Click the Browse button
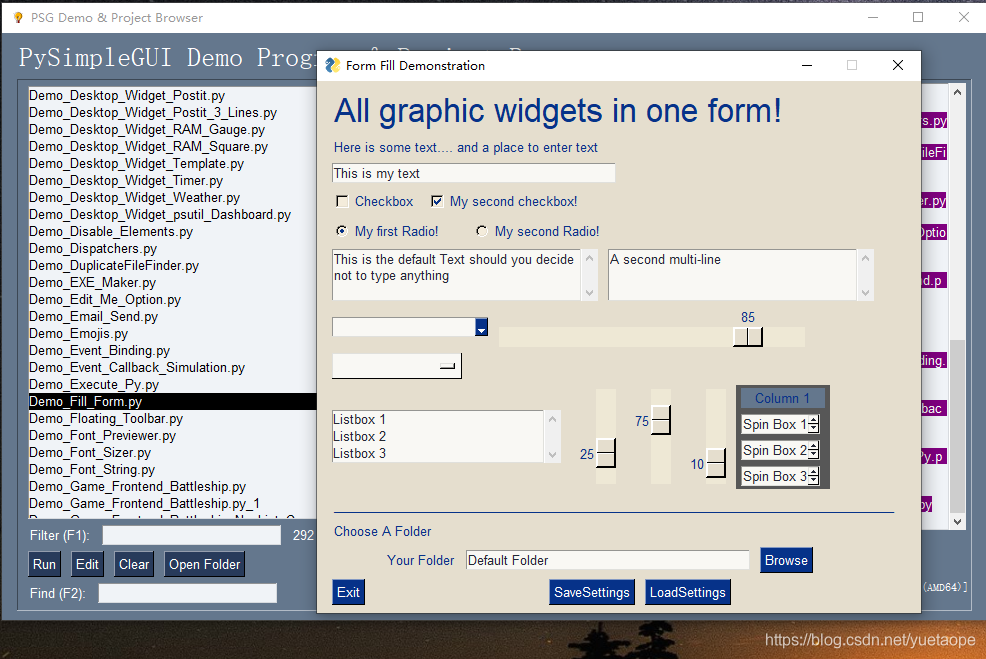The image size is (986, 659). pos(786,560)
